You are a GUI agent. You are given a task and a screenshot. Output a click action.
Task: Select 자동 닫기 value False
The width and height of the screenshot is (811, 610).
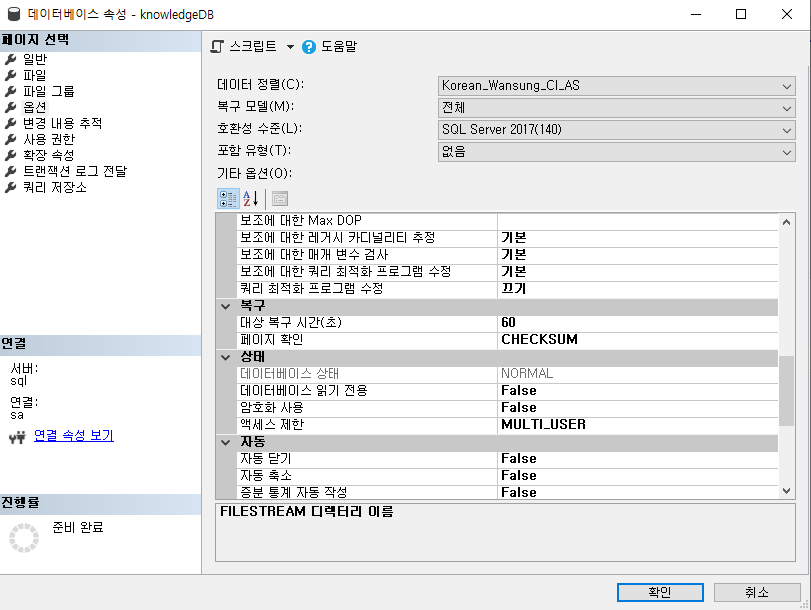point(638,459)
